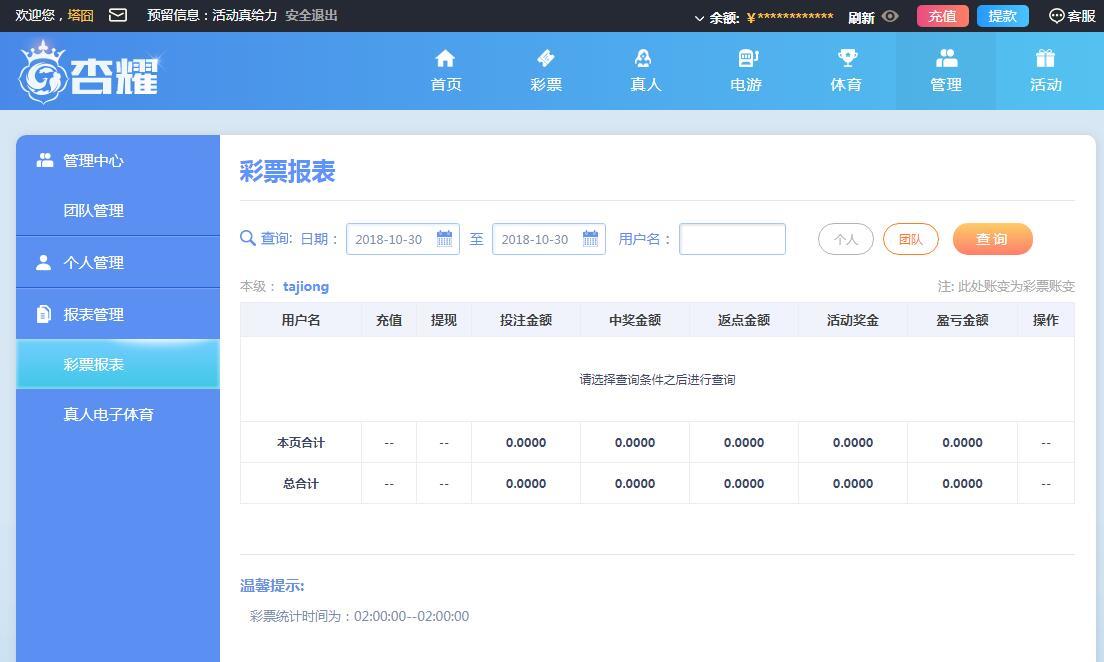The height and width of the screenshot is (662, 1104).
Task: Focus the 用户名 text input
Action: coord(732,239)
